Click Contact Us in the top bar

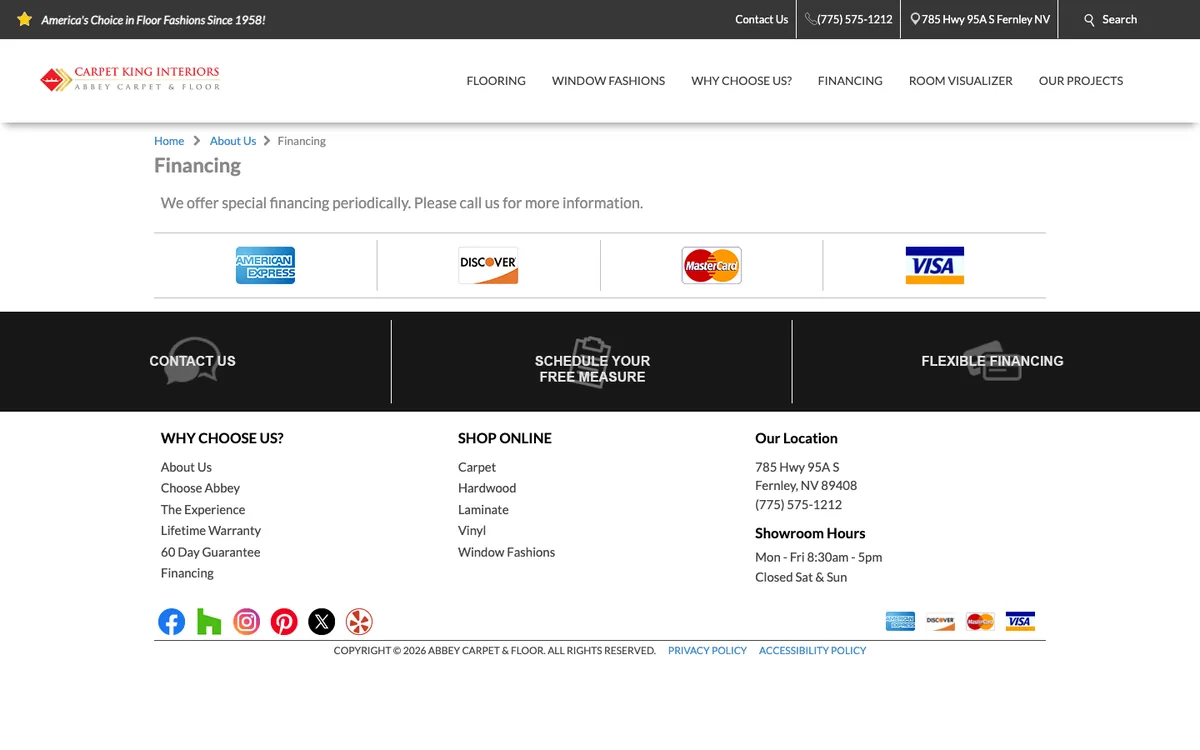[x=761, y=19]
